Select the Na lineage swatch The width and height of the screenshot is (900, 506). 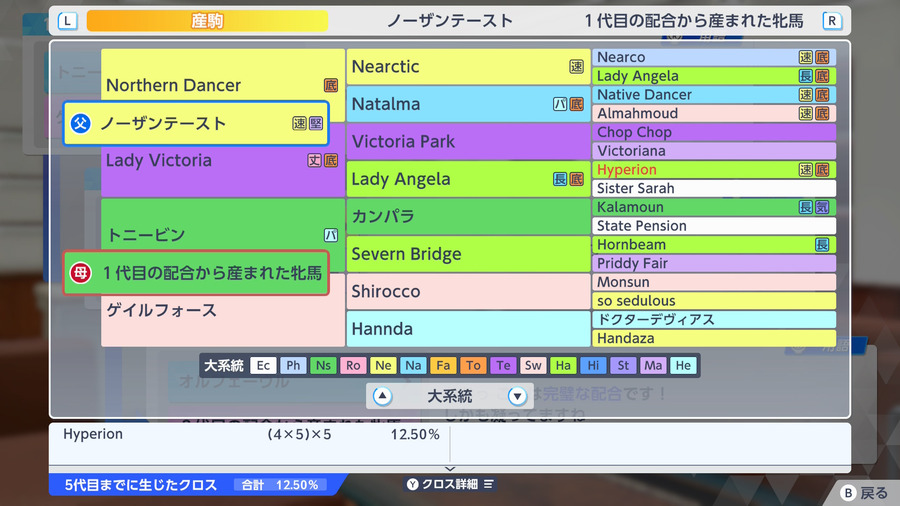(x=413, y=365)
